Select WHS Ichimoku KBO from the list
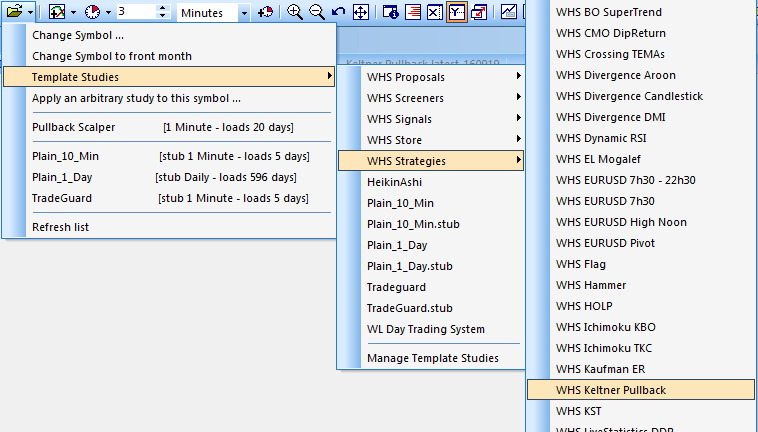Image resolution: width=758 pixels, height=432 pixels. pos(606,327)
